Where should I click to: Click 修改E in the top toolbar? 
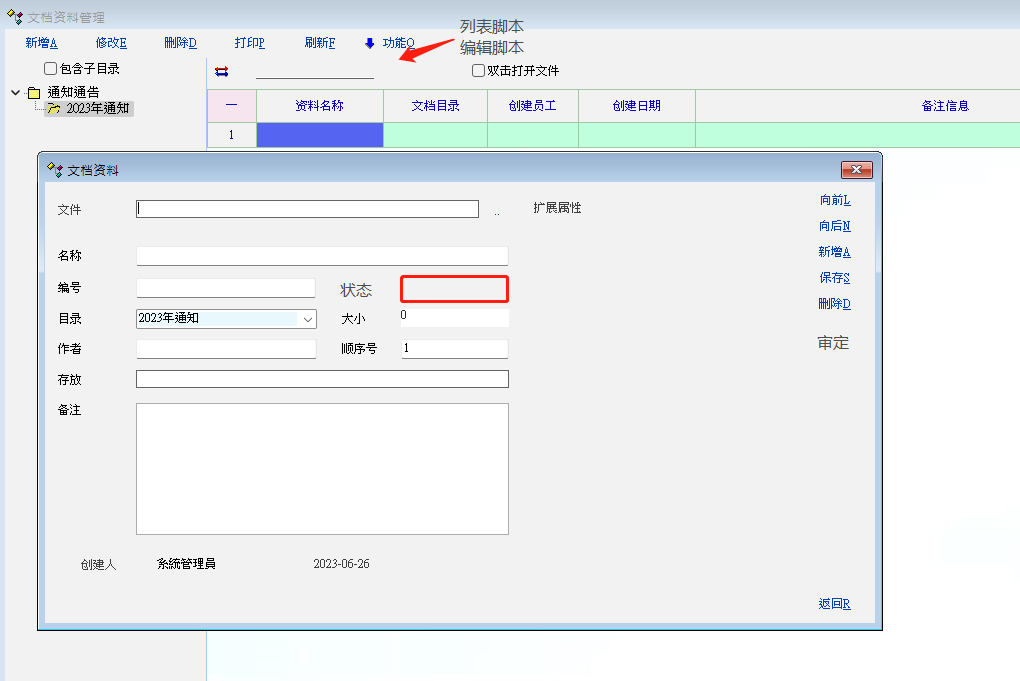click(111, 43)
